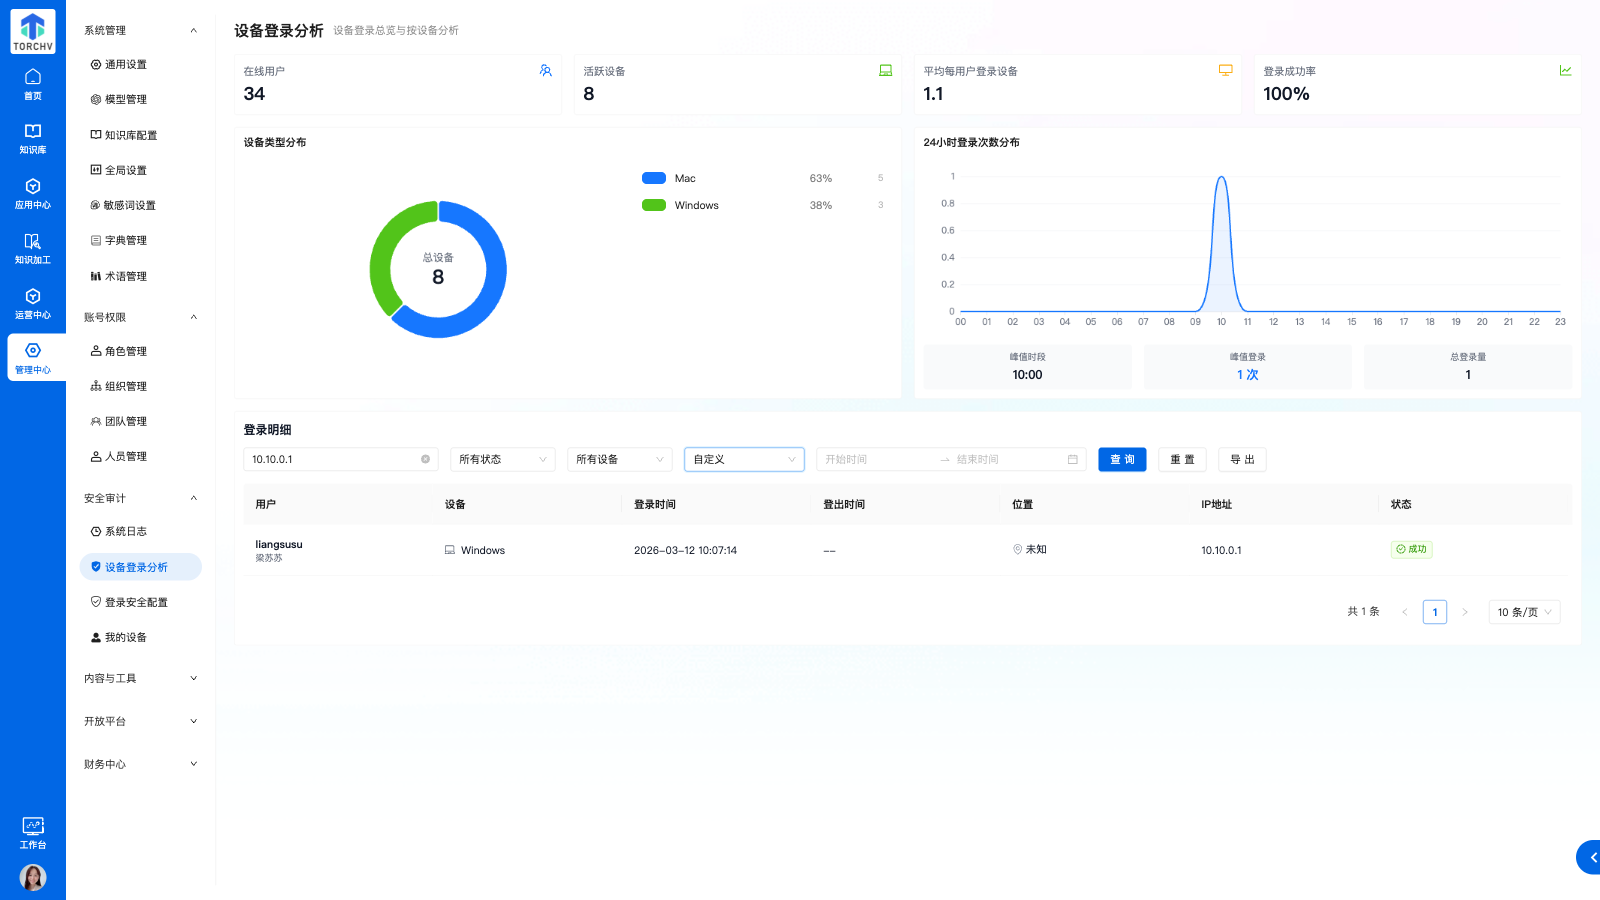Open the 所有设备 dropdown filter
The height and width of the screenshot is (900, 1600).
point(619,459)
